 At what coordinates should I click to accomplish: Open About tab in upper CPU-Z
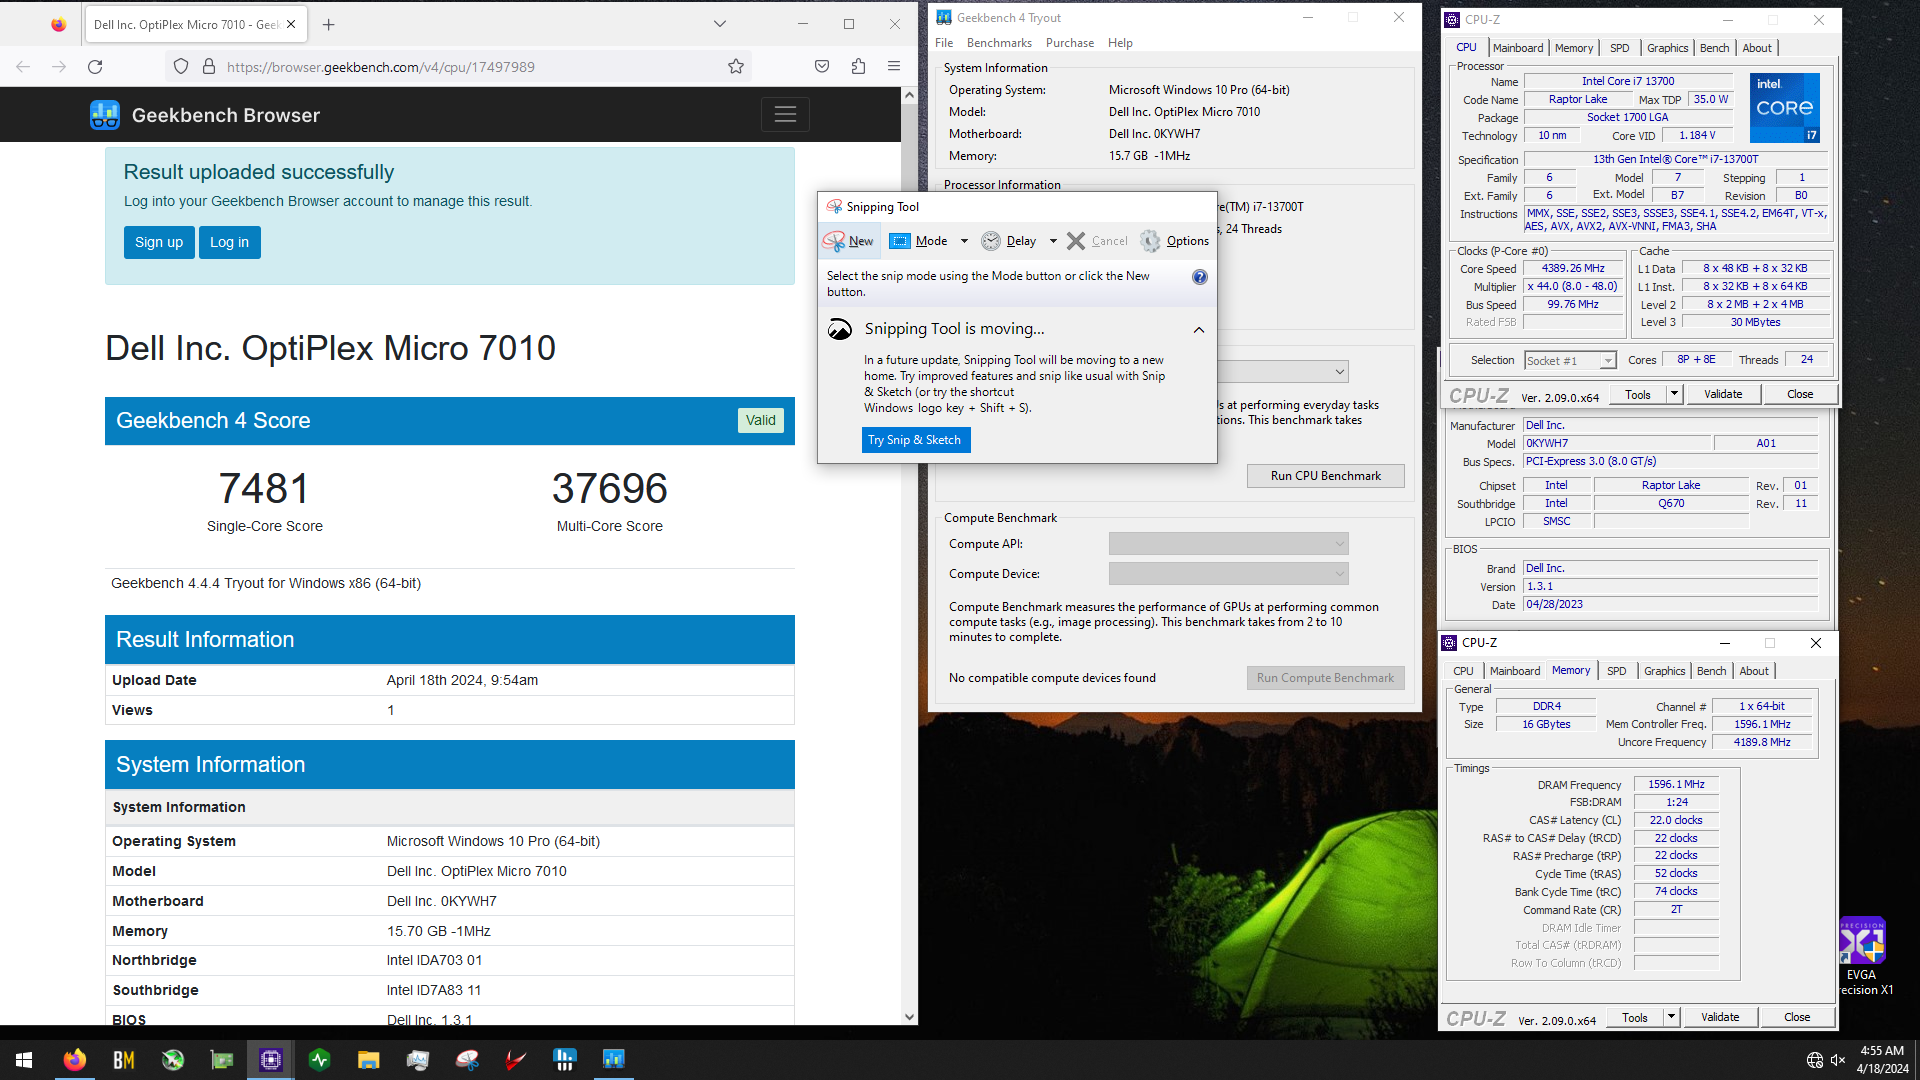coord(1756,48)
